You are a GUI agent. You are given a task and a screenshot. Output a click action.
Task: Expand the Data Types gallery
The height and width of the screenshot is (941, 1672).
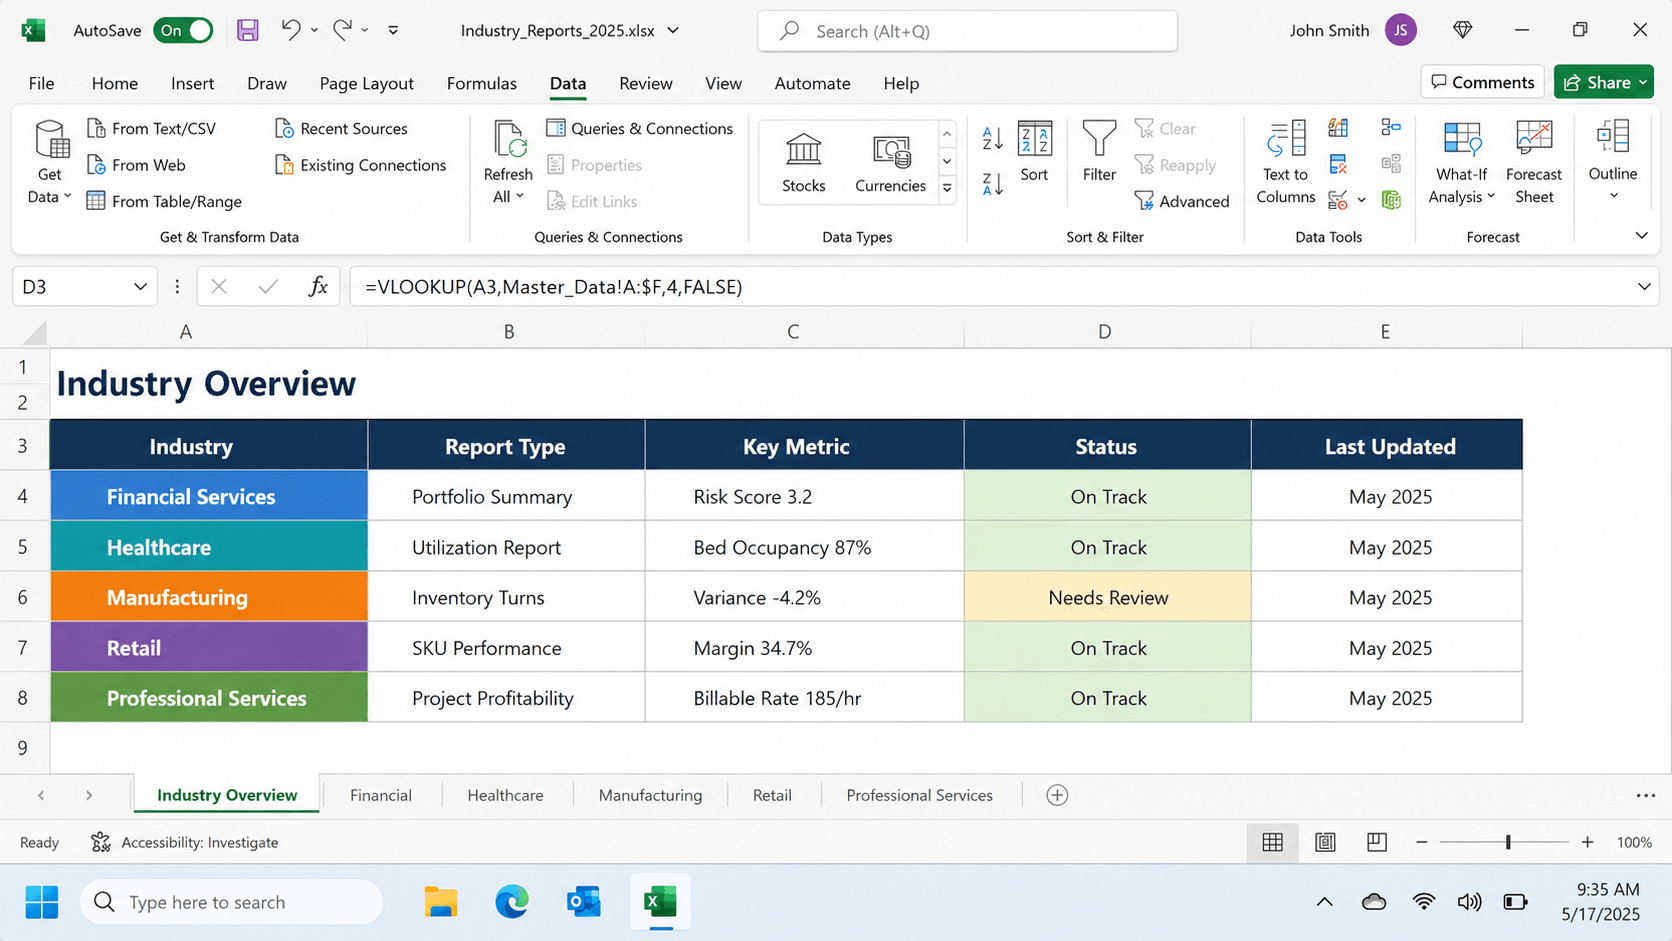(946, 188)
